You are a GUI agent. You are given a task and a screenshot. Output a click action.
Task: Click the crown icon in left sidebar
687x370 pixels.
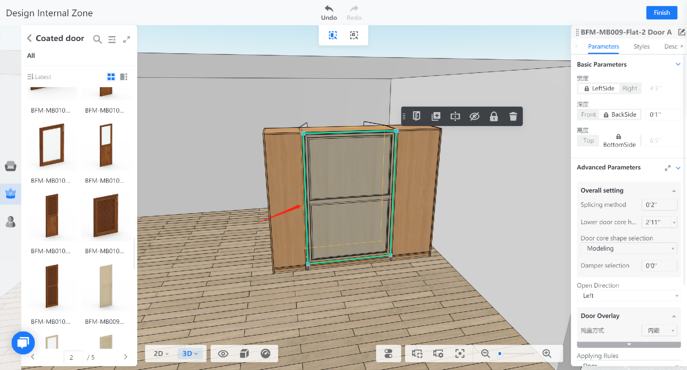pyautogui.click(x=11, y=193)
